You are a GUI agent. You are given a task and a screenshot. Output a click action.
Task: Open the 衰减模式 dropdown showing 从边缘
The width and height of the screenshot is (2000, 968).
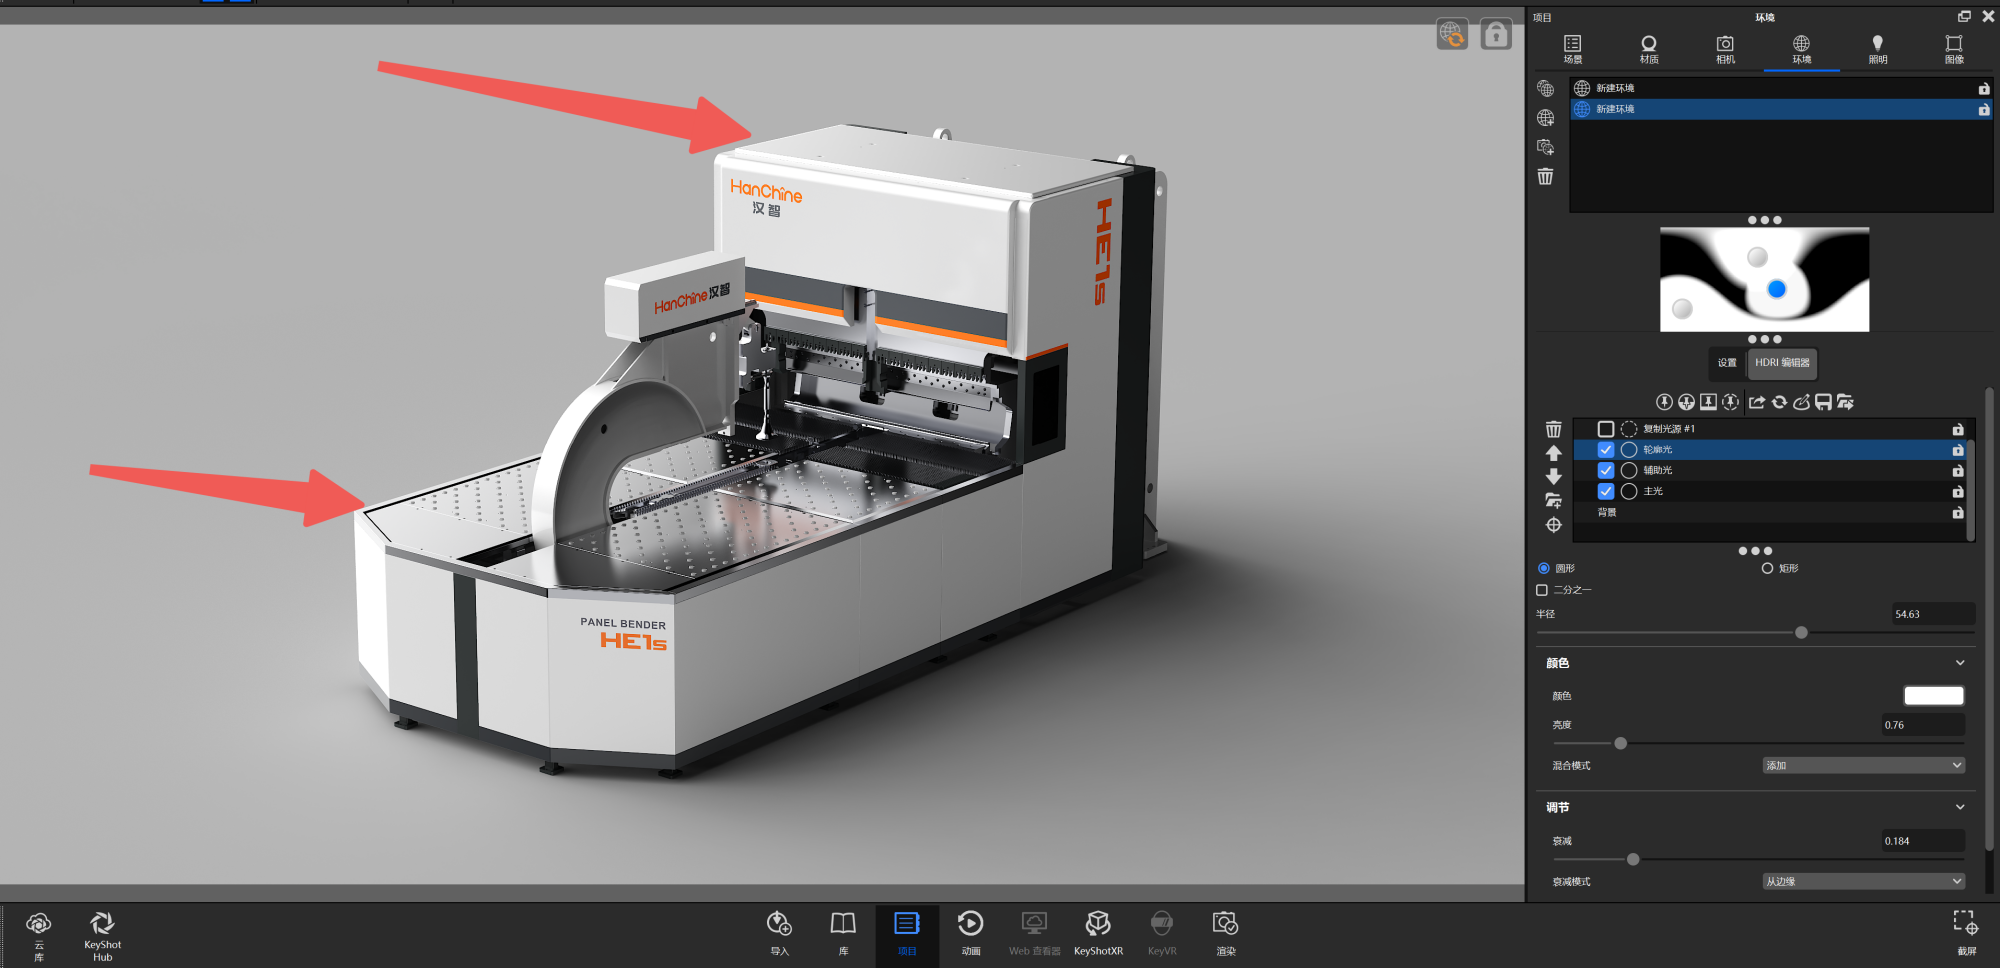coord(1863,881)
